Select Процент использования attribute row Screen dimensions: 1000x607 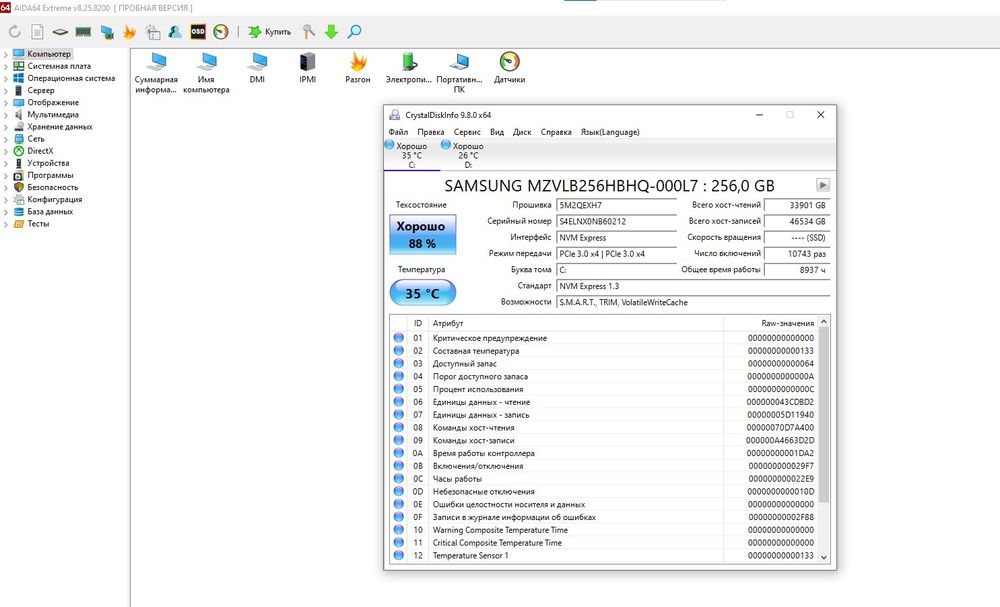(x=603, y=389)
